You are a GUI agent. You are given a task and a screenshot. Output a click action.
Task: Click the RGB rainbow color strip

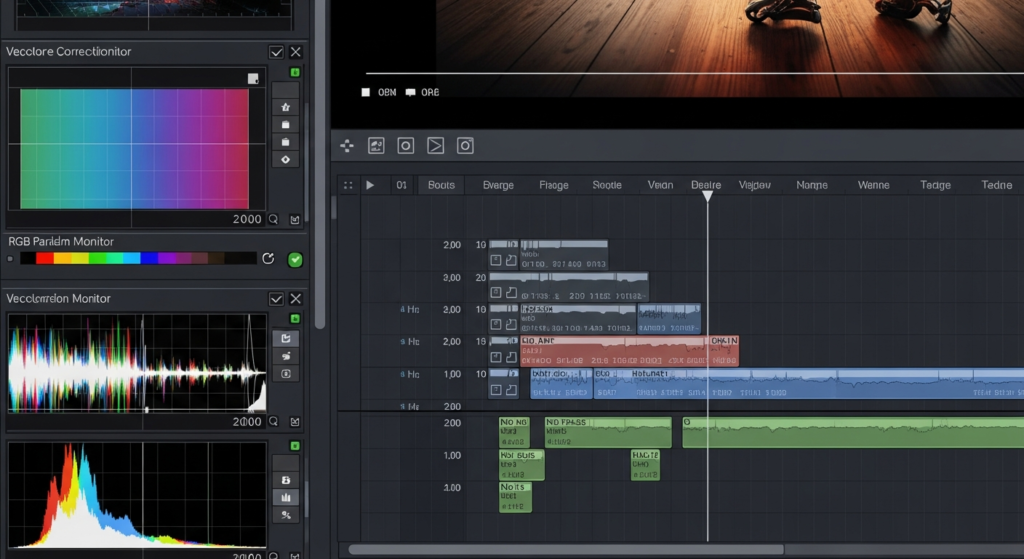138,259
